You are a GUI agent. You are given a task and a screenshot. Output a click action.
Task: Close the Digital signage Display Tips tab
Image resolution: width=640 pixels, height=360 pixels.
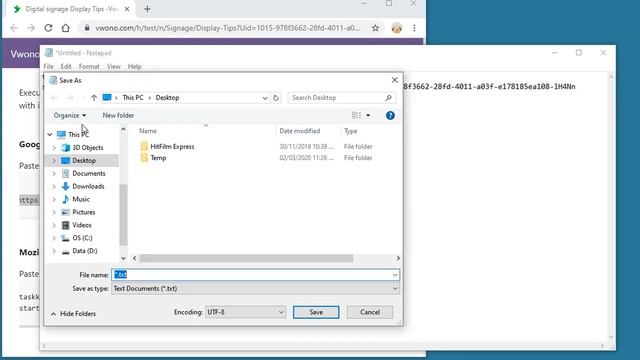(127, 9)
